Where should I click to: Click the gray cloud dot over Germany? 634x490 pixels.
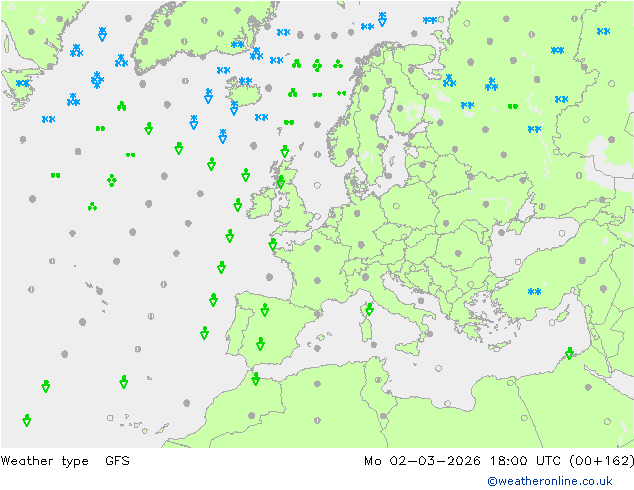[x=361, y=245]
